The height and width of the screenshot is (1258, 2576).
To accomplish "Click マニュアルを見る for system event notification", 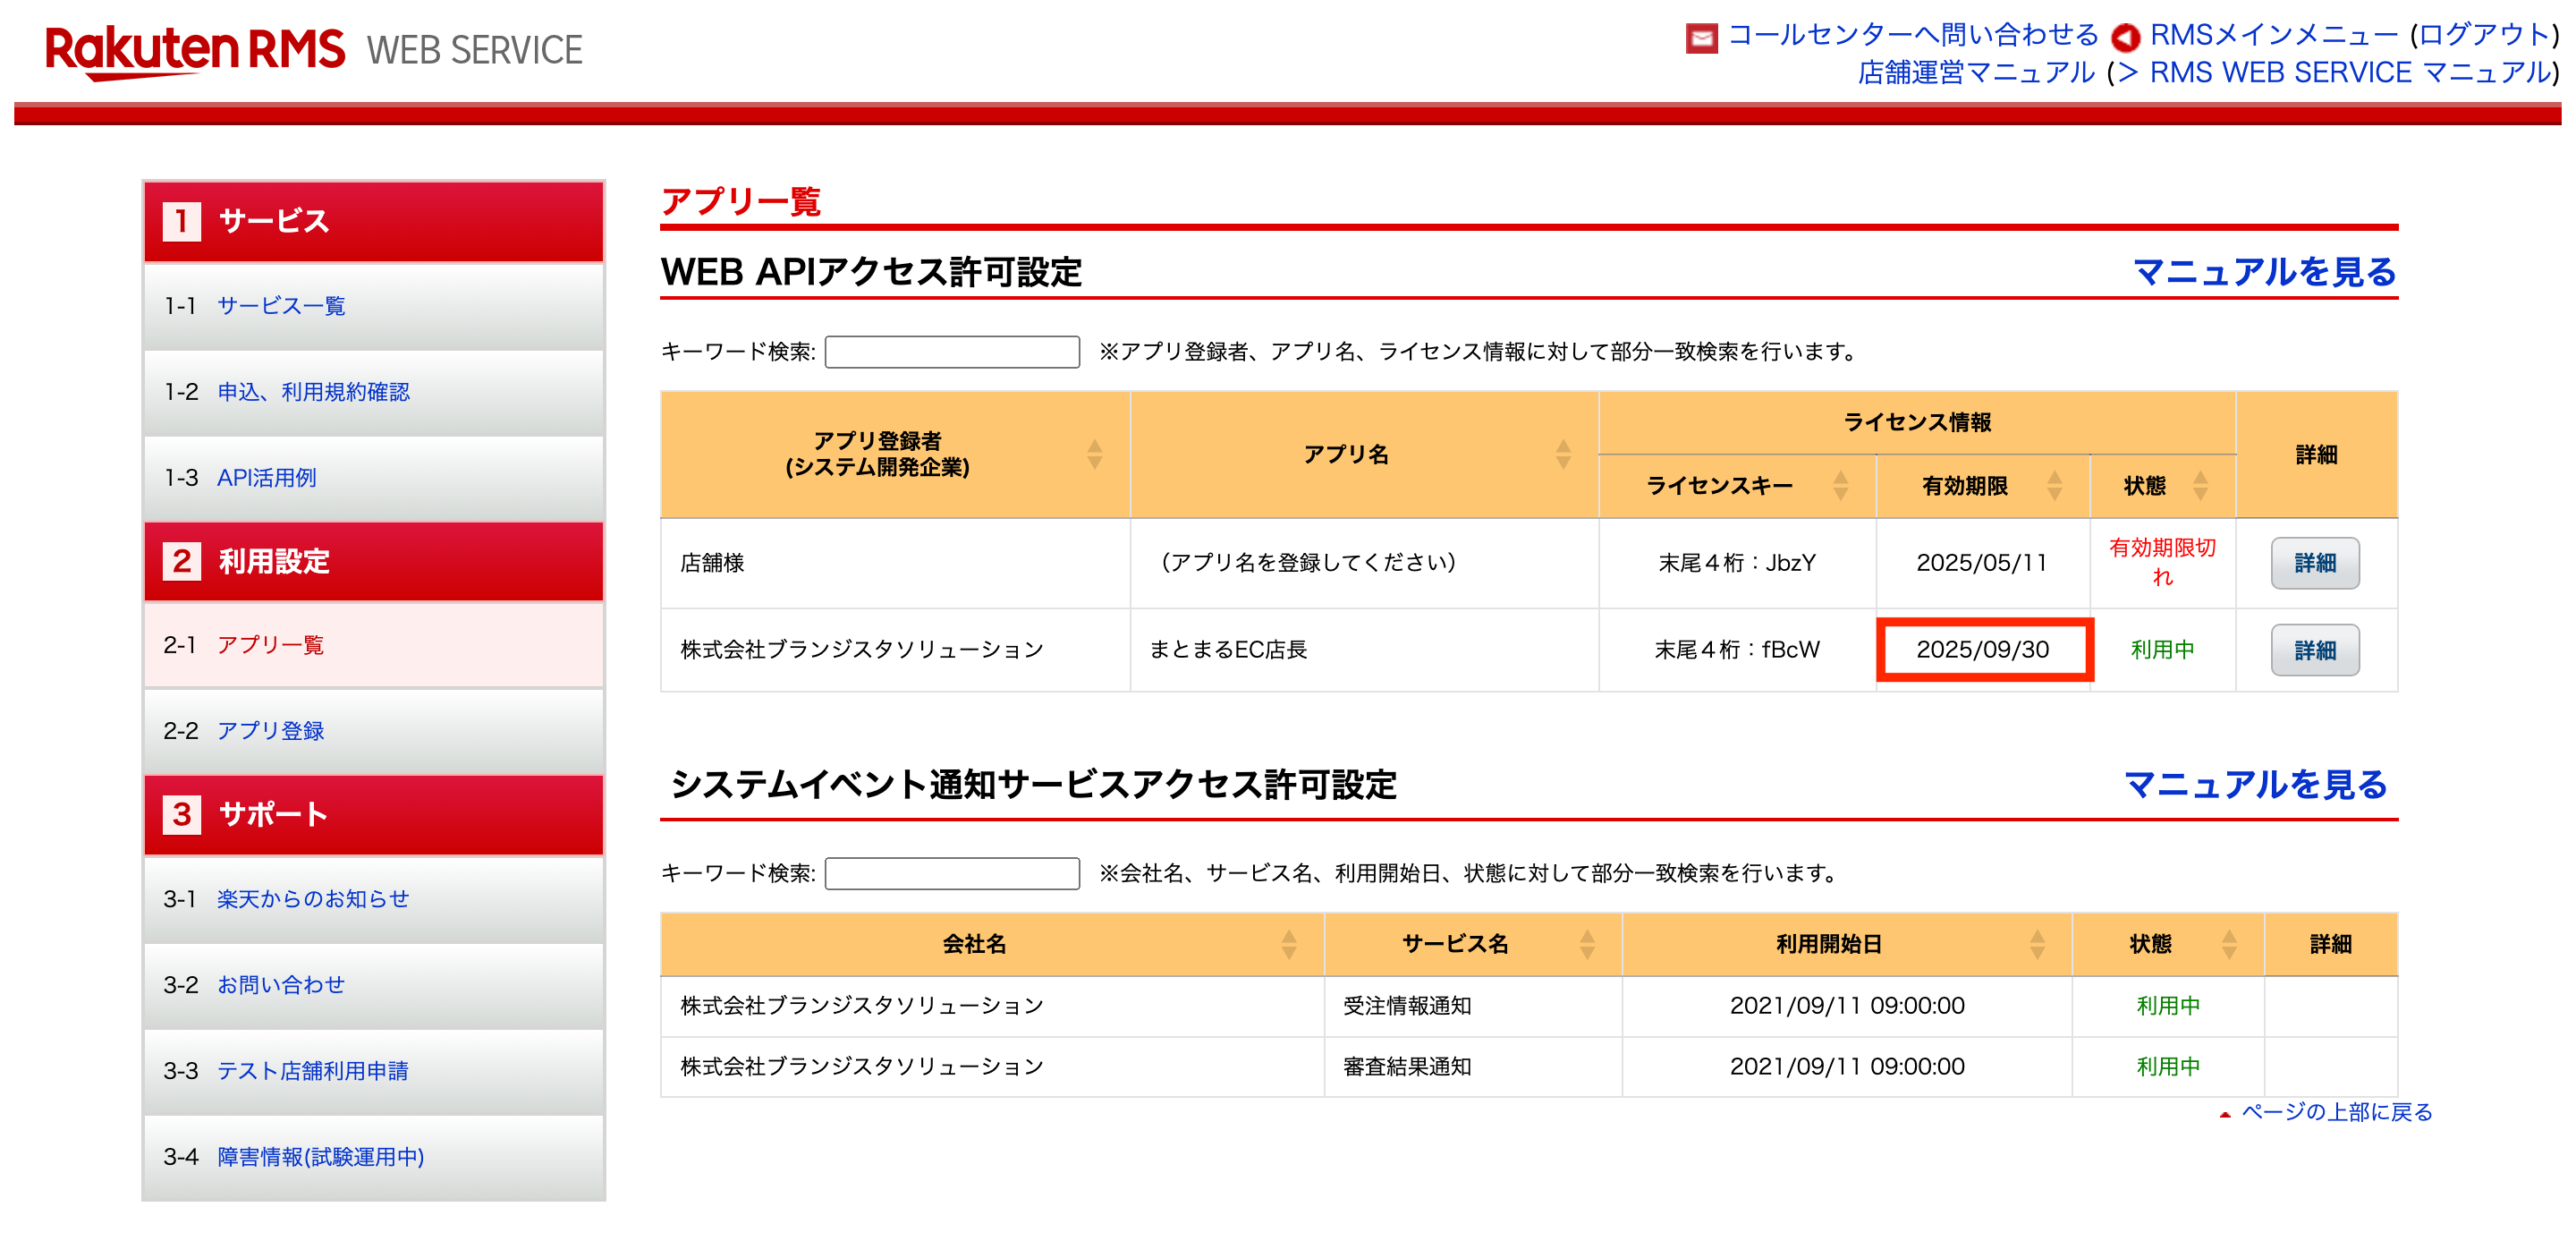I will [x=2255, y=785].
